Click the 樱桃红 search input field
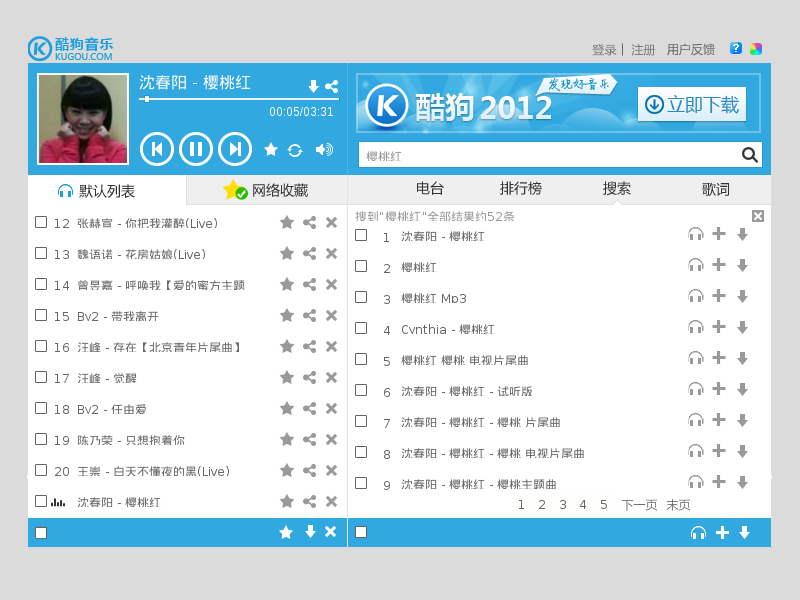Viewport: 800px width, 600px height. click(x=548, y=155)
